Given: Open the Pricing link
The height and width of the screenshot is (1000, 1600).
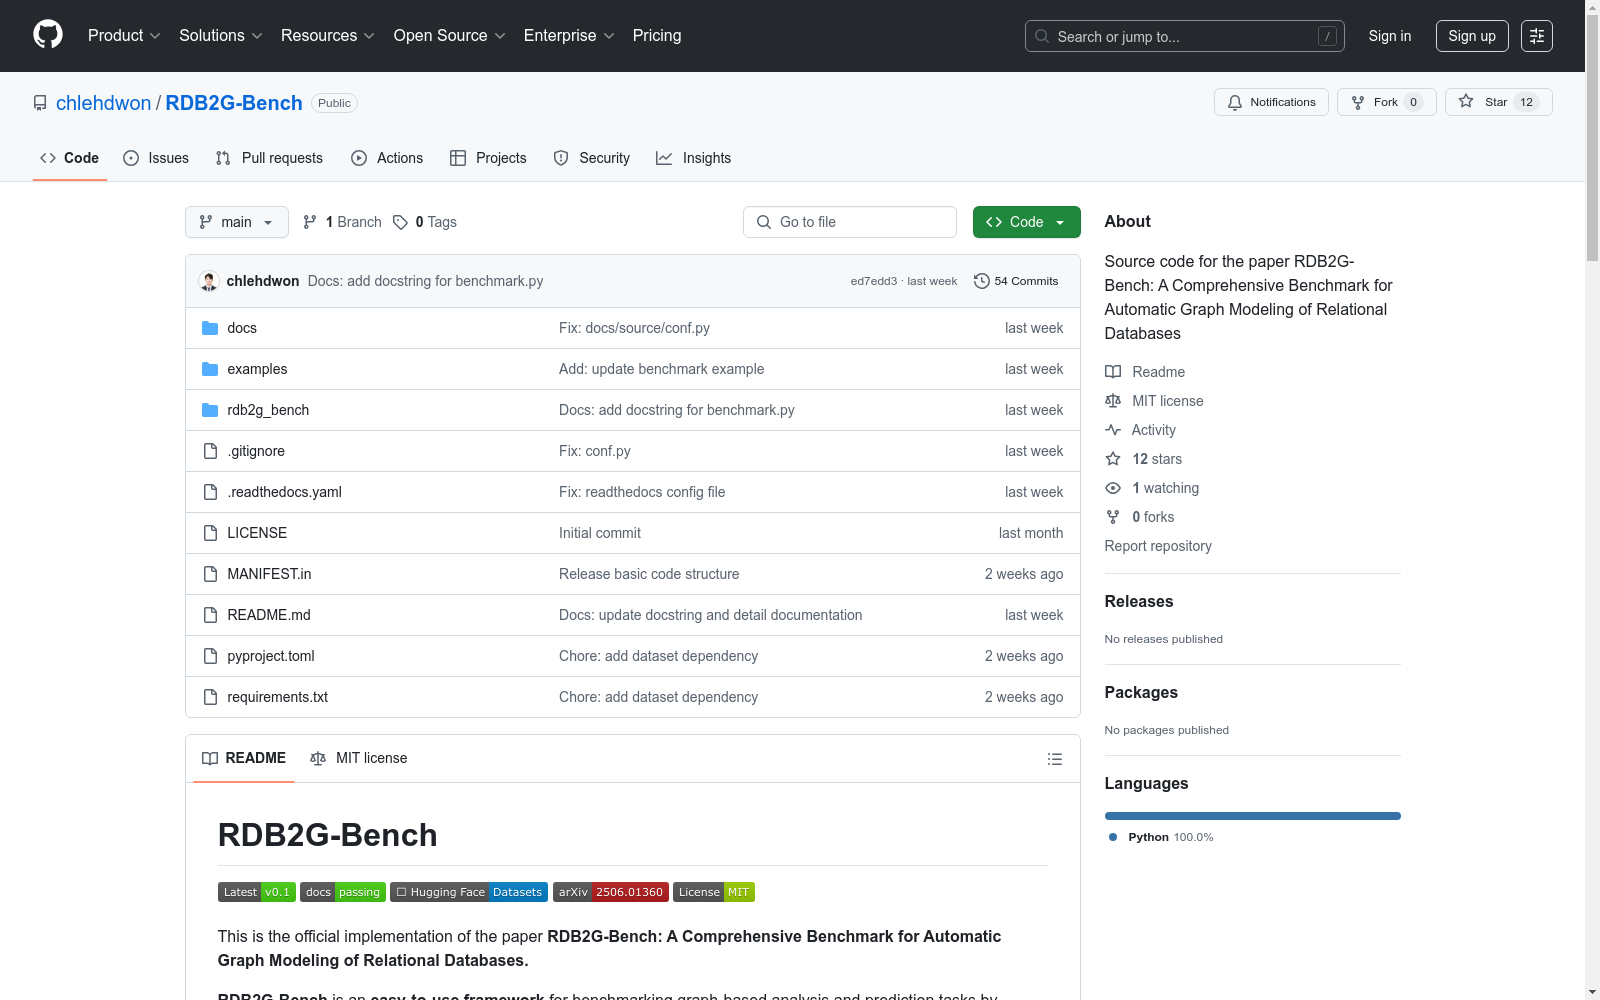Looking at the screenshot, I should coord(657,35).
